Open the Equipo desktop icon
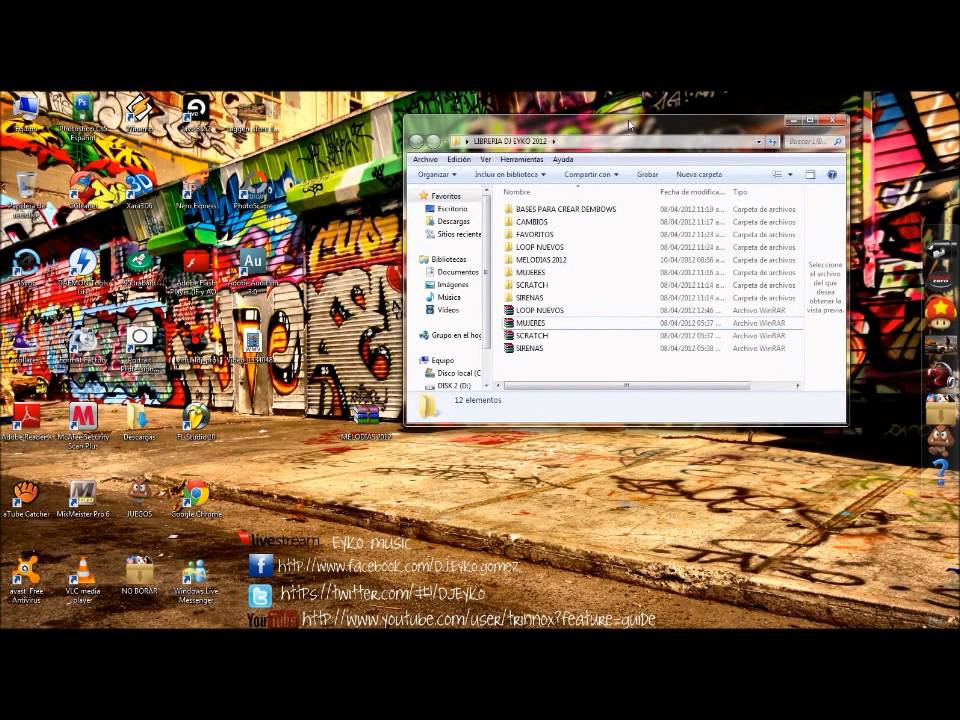Screen dimensions: 960x720 pos(26,114)
